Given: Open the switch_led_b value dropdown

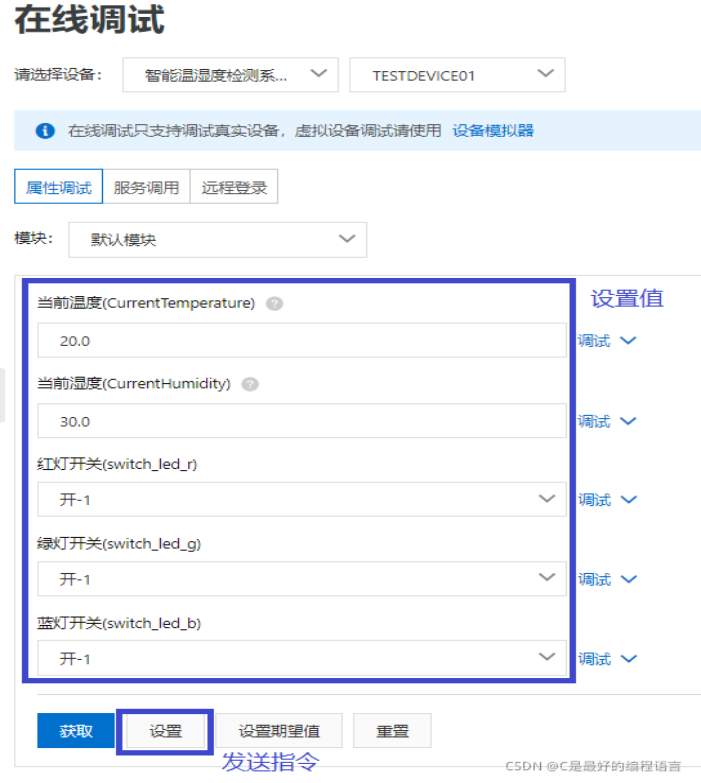Looking at the screenshot, I should point(302,658).
